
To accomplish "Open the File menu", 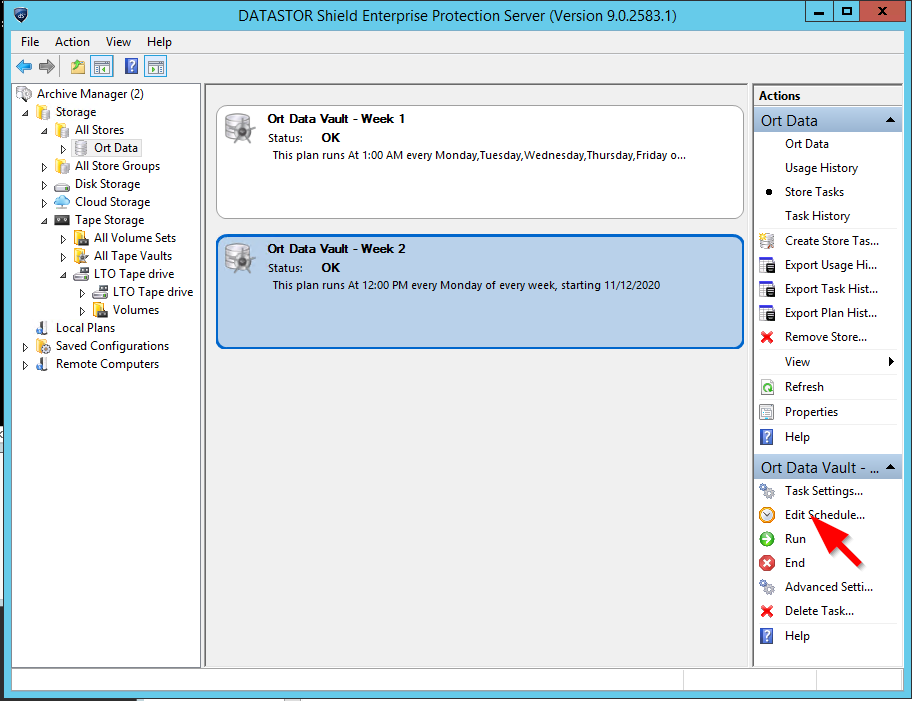I will point(30,42).
